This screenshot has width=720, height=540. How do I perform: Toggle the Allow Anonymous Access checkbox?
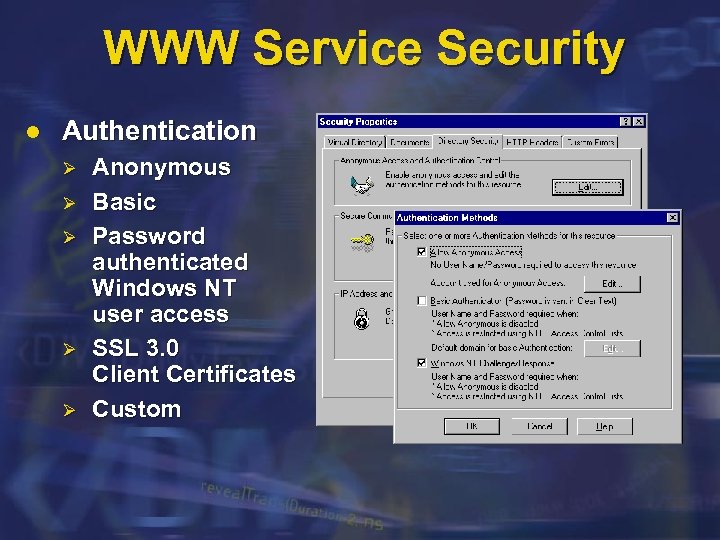(x=422, y=252)
